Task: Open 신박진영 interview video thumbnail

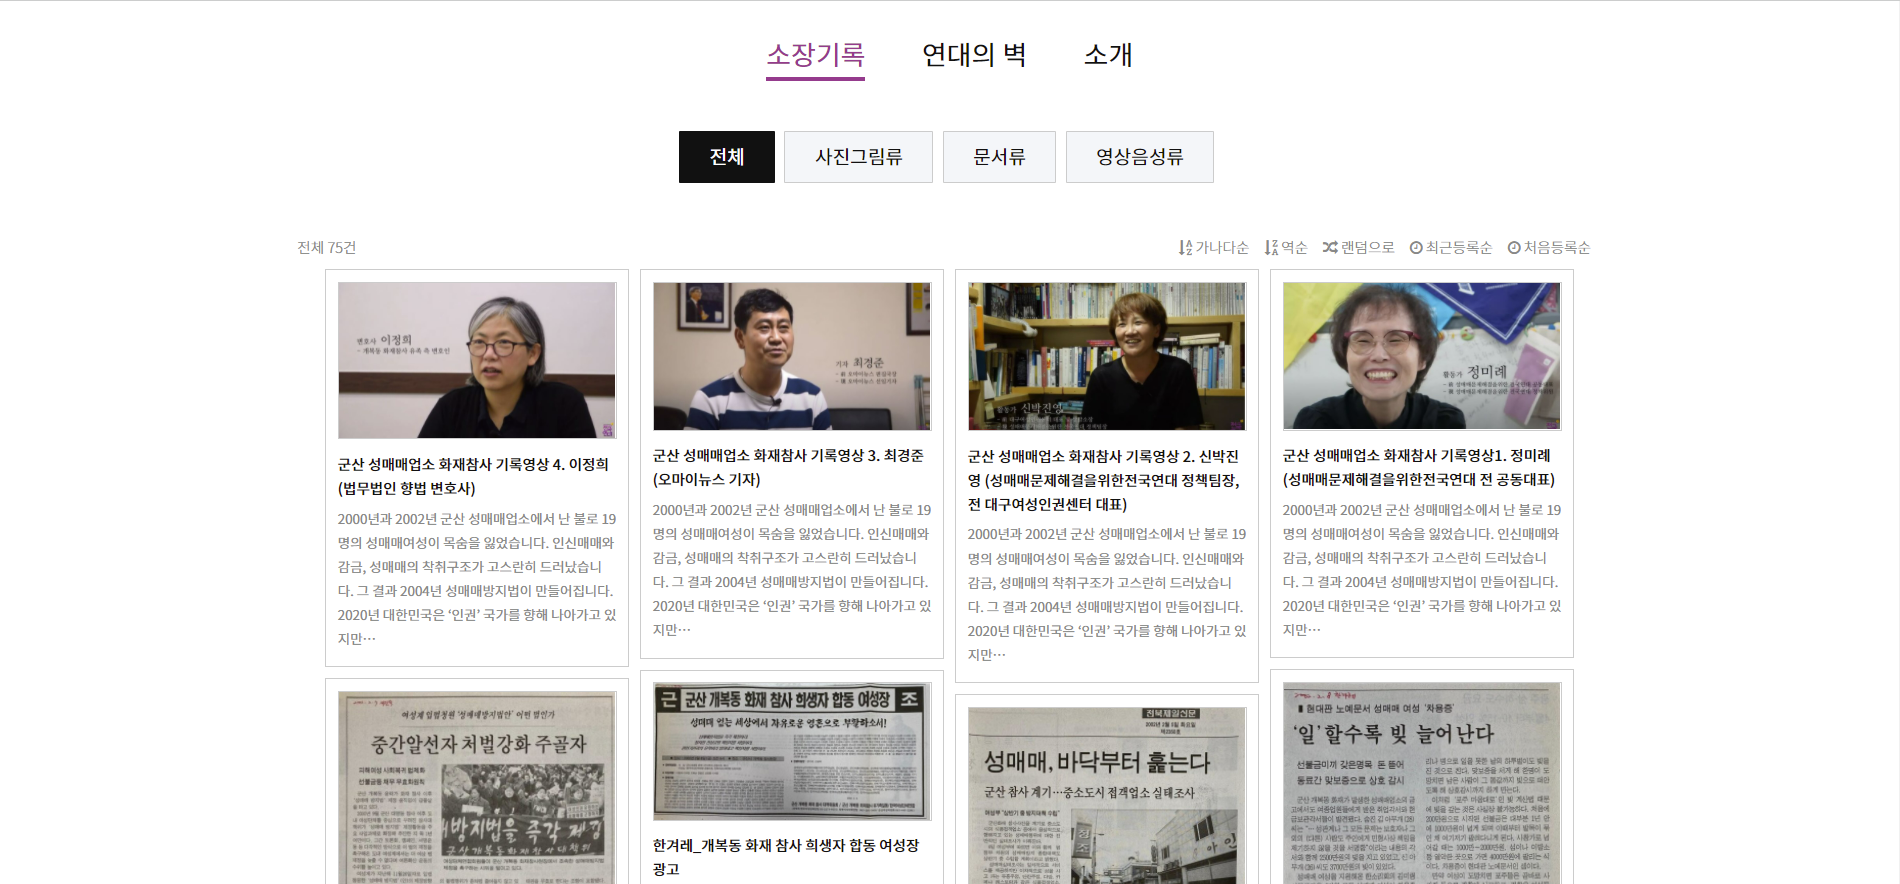Action: point(1107,356)
